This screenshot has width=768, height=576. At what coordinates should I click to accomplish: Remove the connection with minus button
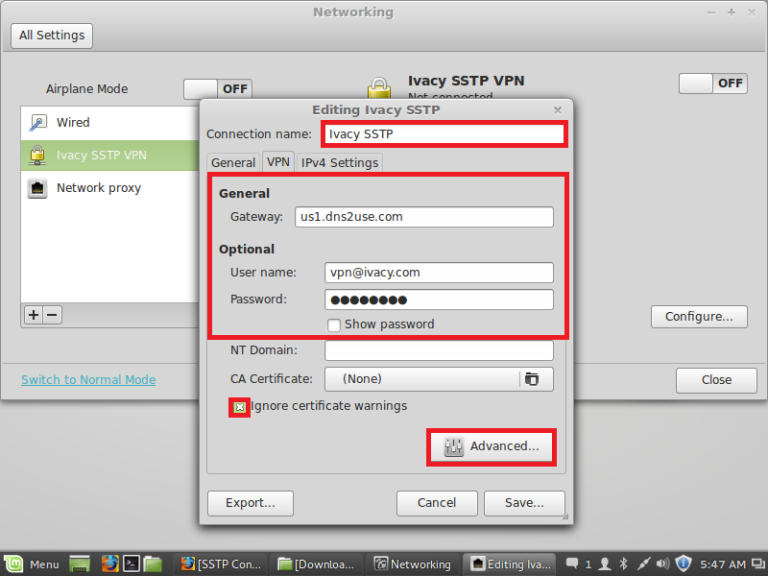(x=52, y=315)
